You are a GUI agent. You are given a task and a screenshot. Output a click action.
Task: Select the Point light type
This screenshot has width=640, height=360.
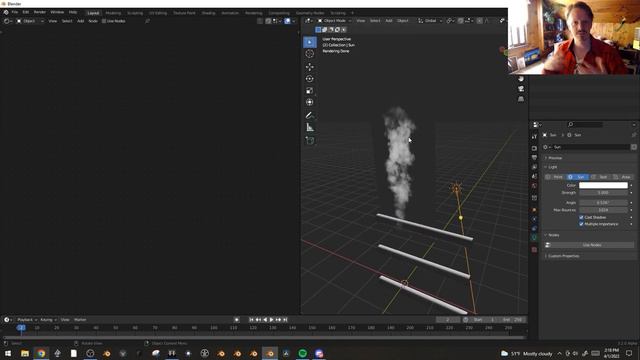[556, 177]
